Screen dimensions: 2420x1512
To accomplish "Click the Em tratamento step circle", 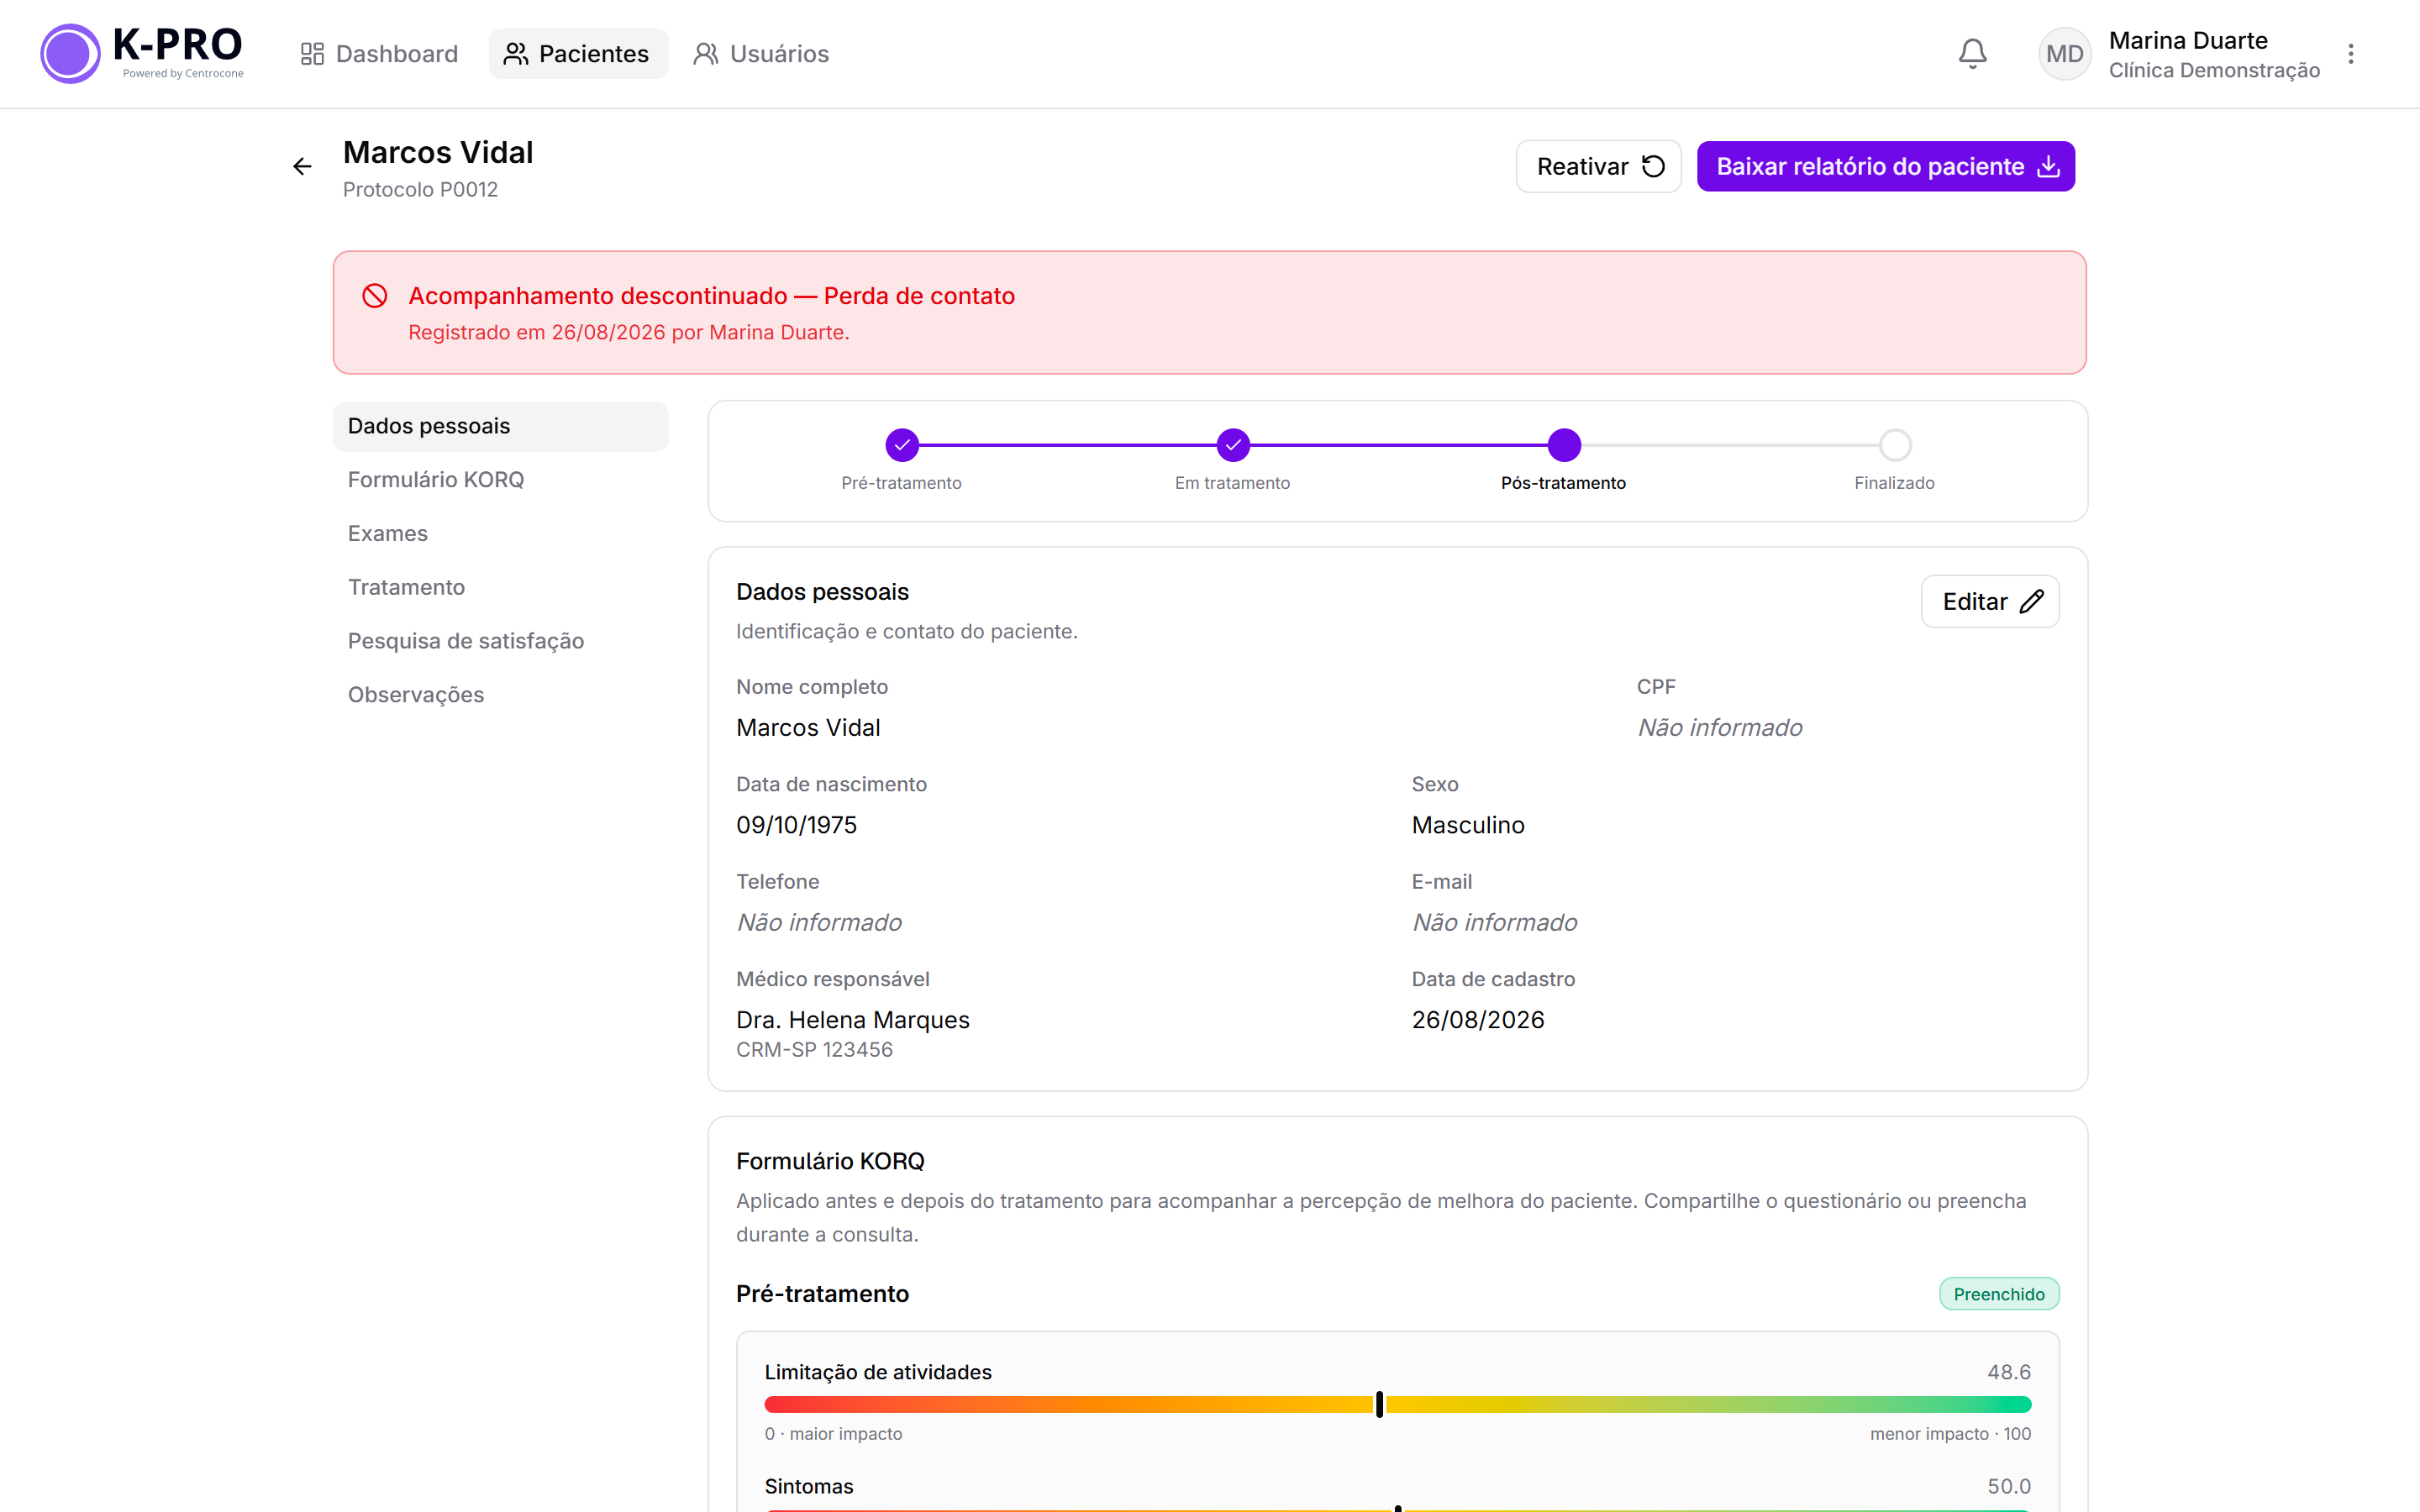I will (1233, 445).
